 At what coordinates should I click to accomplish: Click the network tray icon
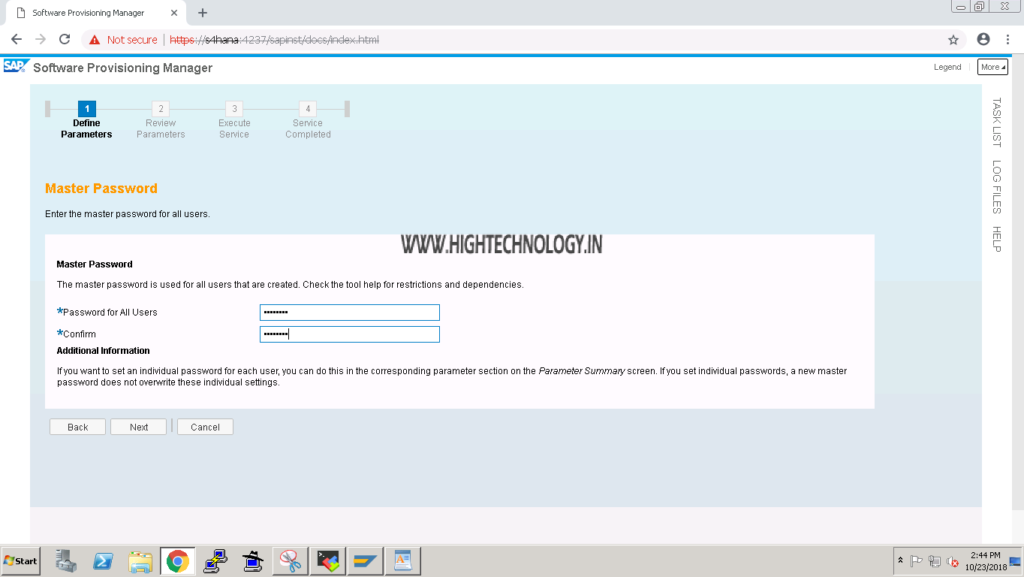[x=935, y=561]
